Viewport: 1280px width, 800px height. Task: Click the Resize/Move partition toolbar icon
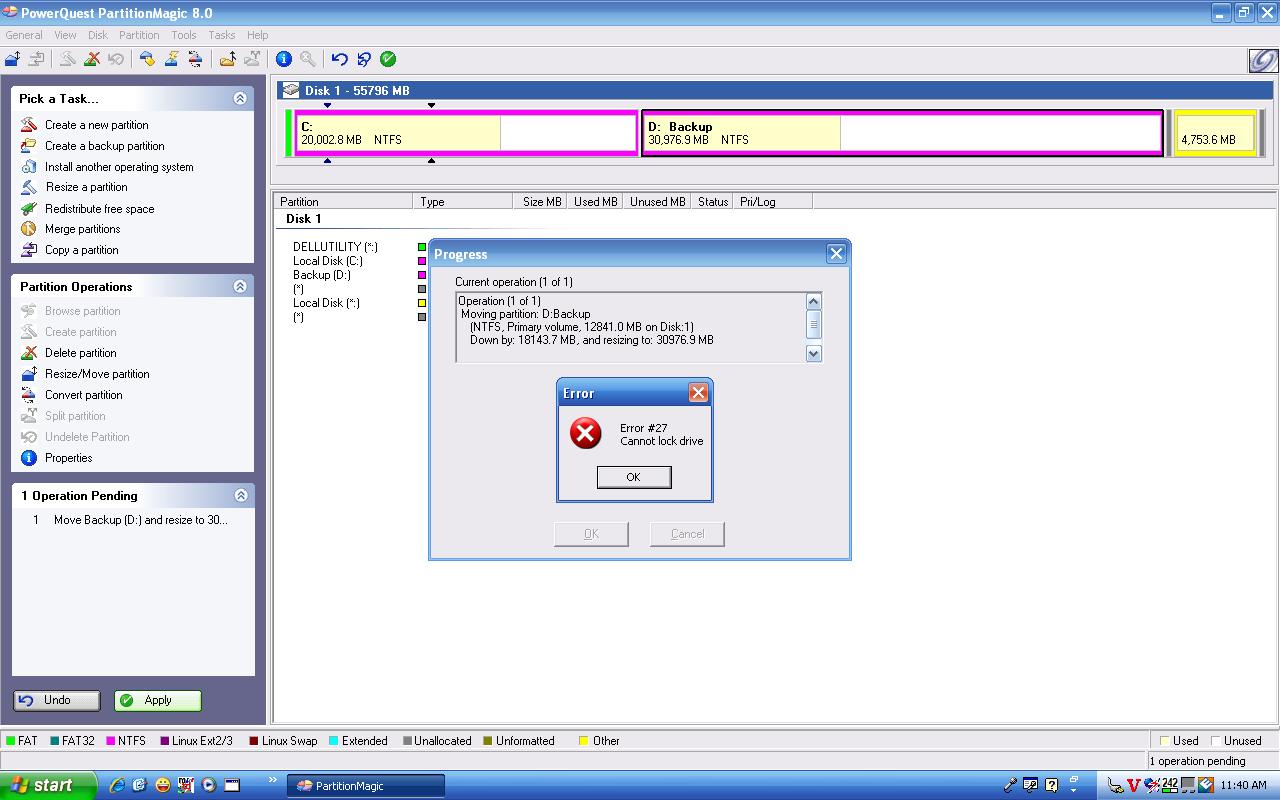pos(13,59)
